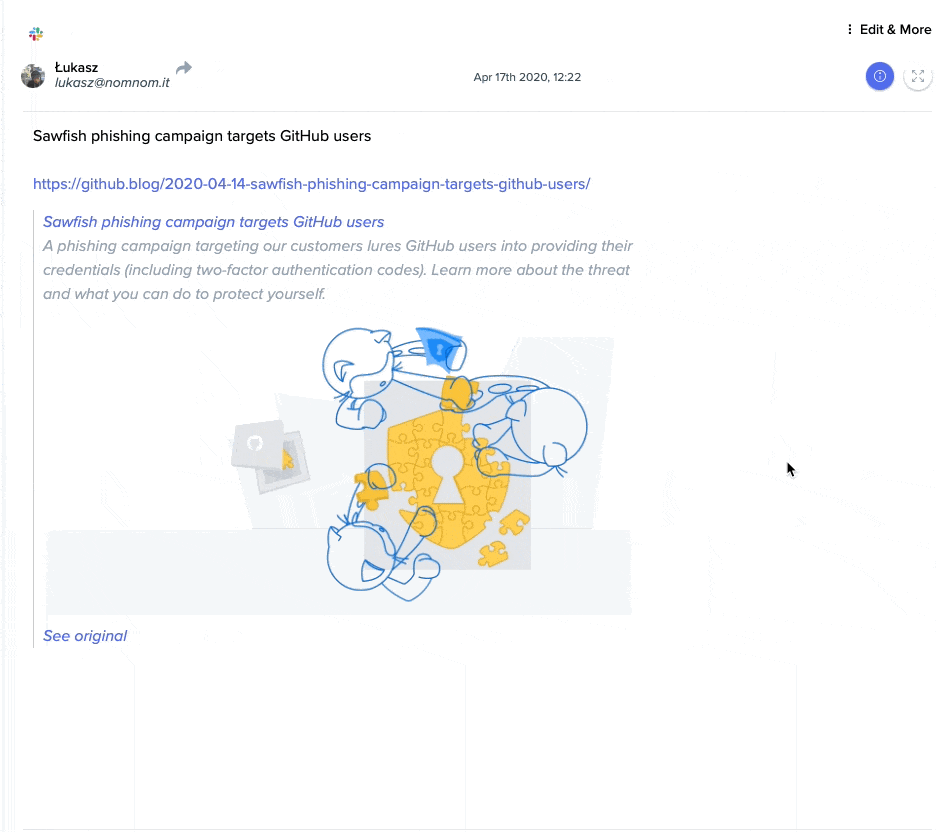Click the expand fullscreen icon
Viewport: 936px width, 832px height.
pos(917,76)
